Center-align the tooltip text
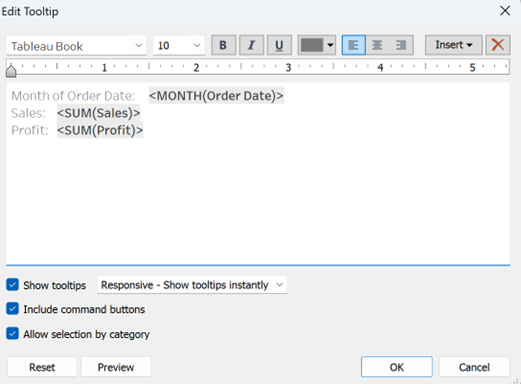 377,45
